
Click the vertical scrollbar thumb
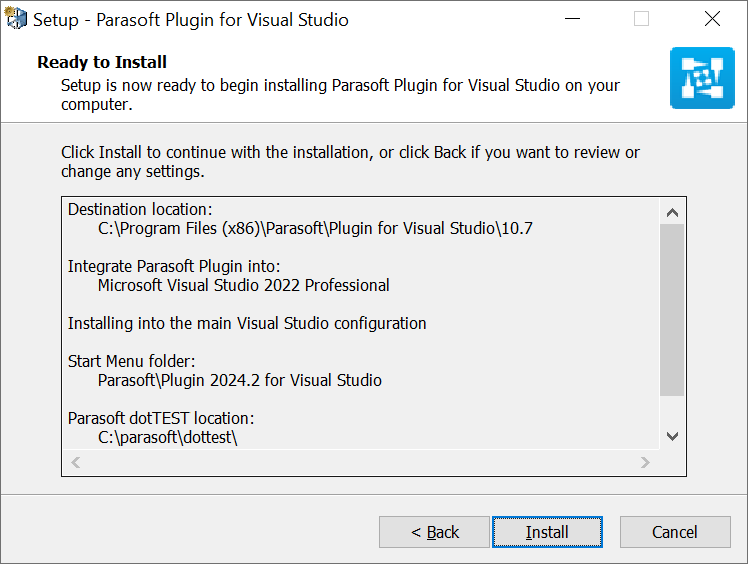point(672,310)
